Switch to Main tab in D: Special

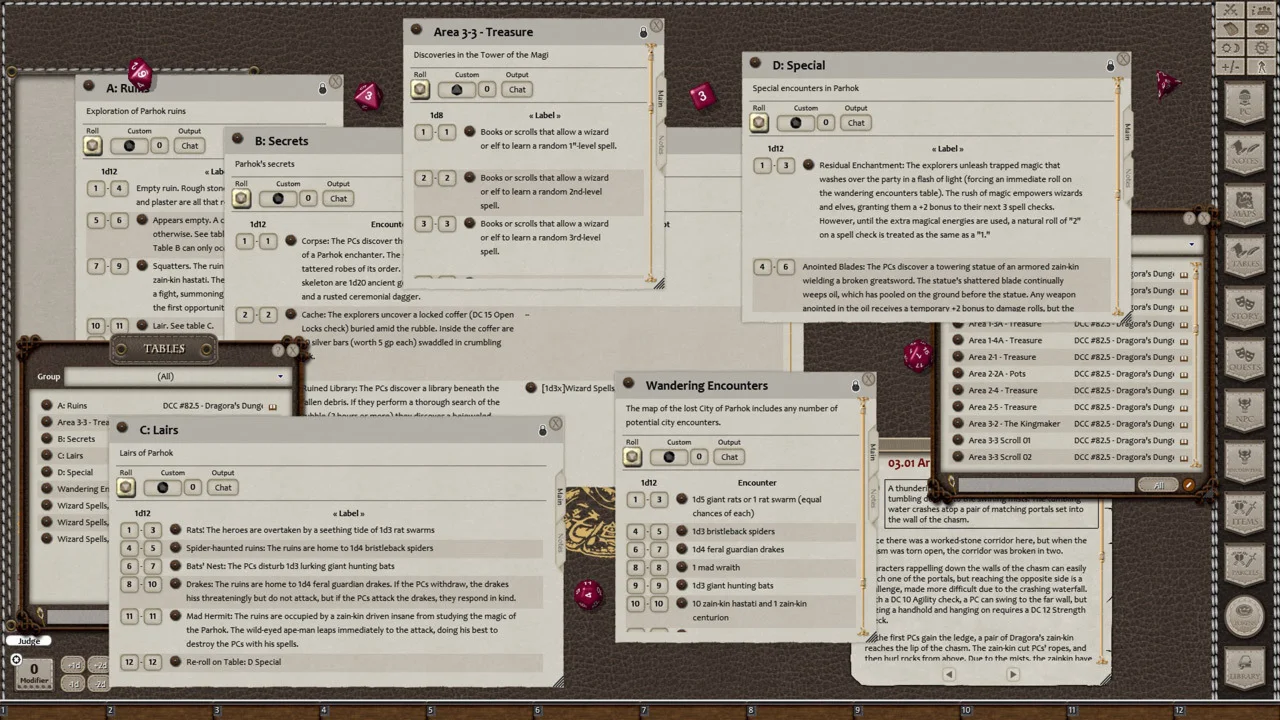pos(1127,132)
